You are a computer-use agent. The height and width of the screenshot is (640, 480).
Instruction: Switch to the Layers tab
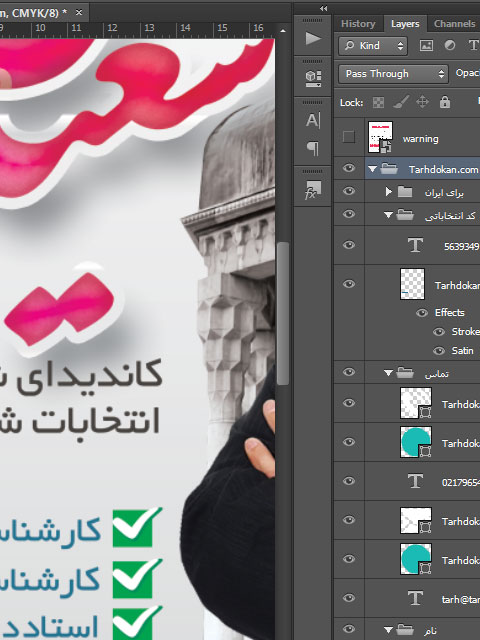pos(405,24)
